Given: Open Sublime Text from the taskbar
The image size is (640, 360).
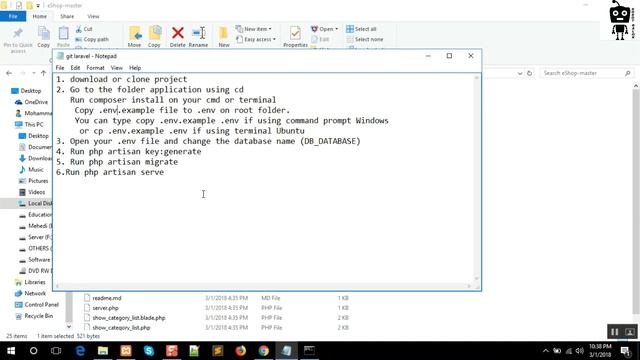Looking at the screenshot, I should pyautogui.click(x=218, y=351).
